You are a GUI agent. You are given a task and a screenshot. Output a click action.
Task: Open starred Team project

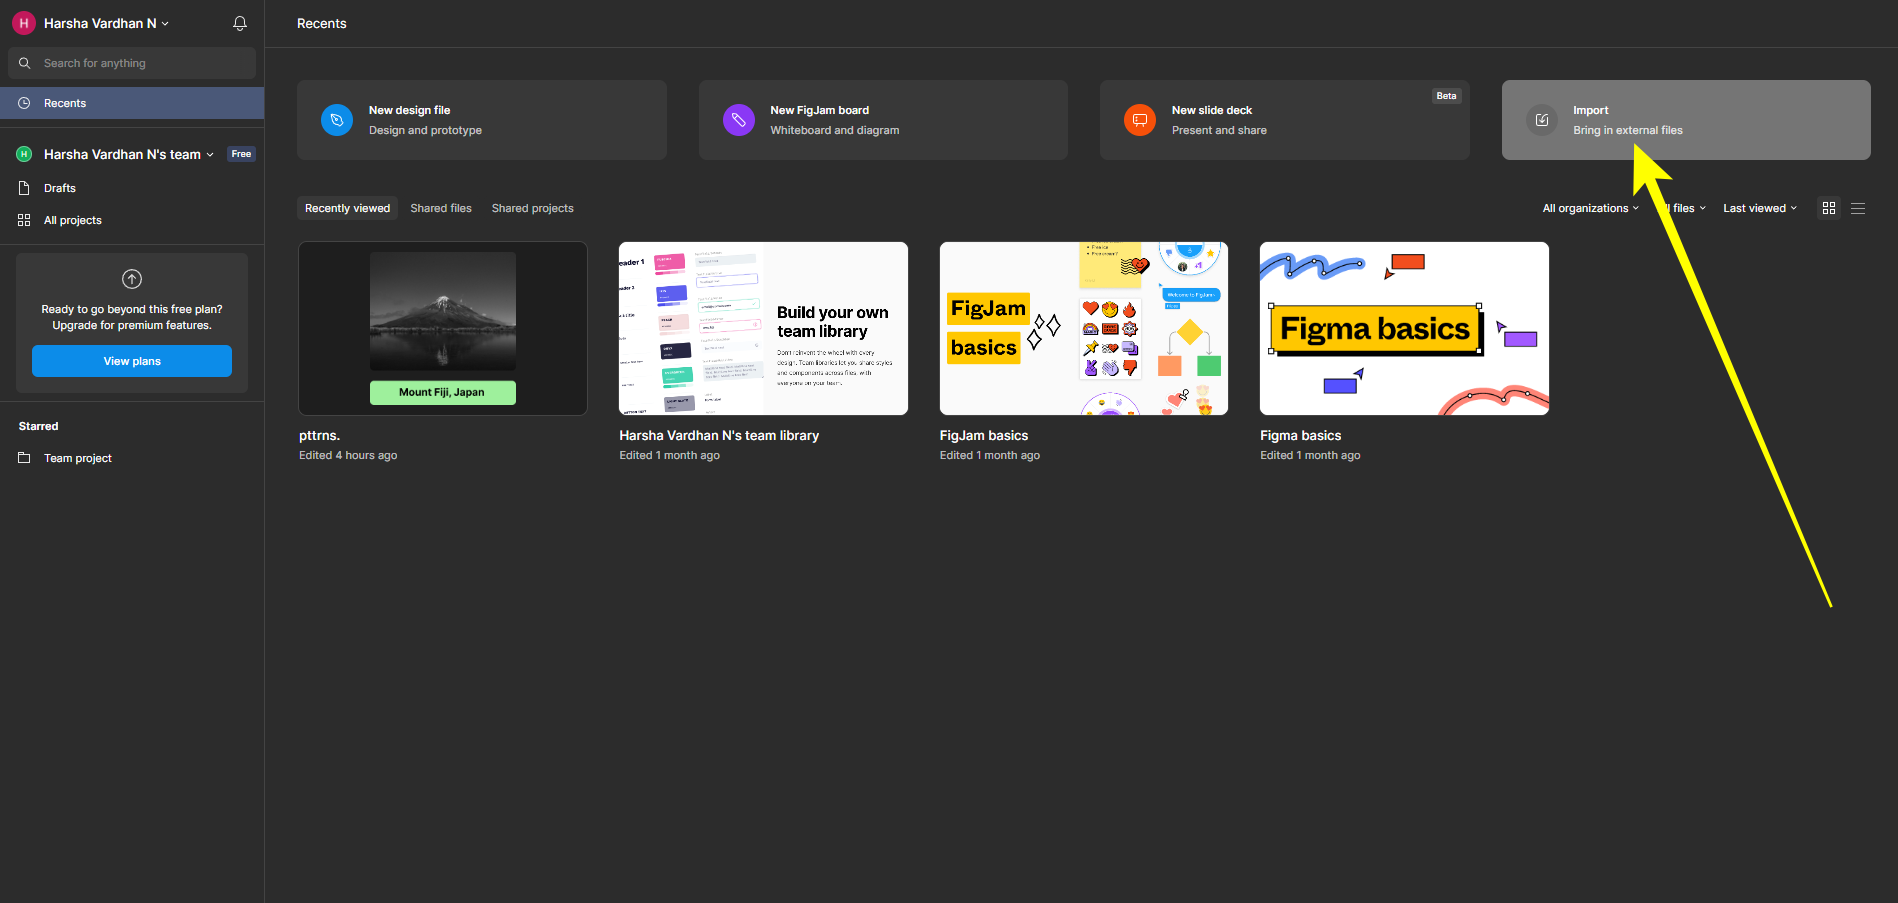coord(132,458)
